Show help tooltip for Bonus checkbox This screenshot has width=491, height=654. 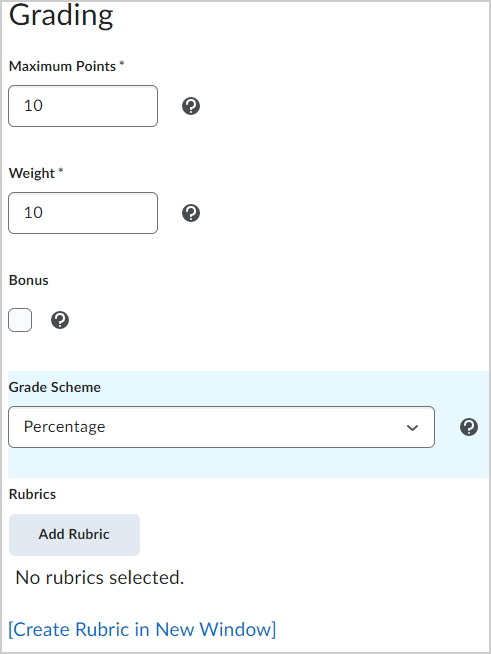click(x=60, y=320)
